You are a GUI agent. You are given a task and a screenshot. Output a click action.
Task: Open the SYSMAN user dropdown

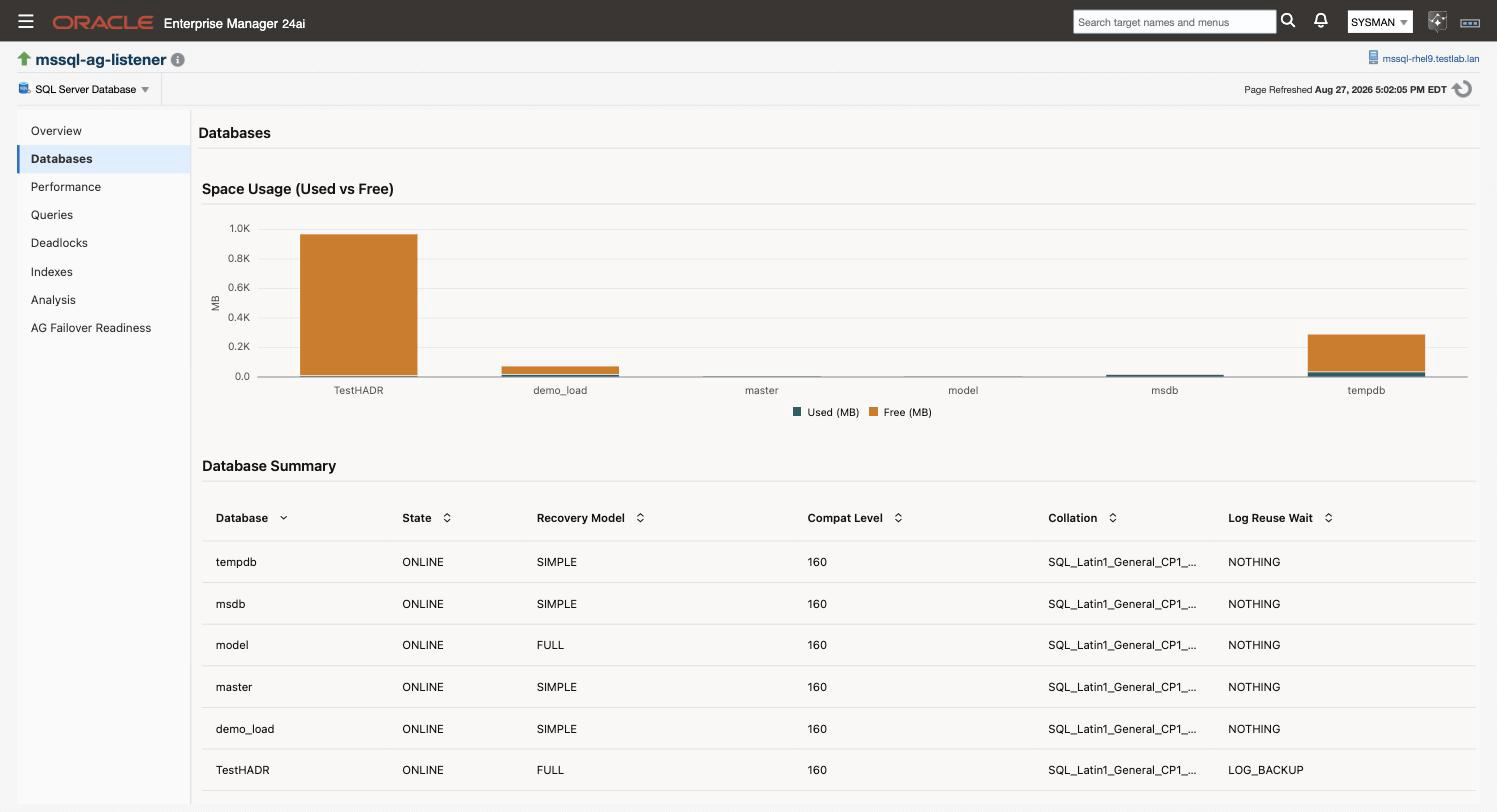click(1380, 22)
